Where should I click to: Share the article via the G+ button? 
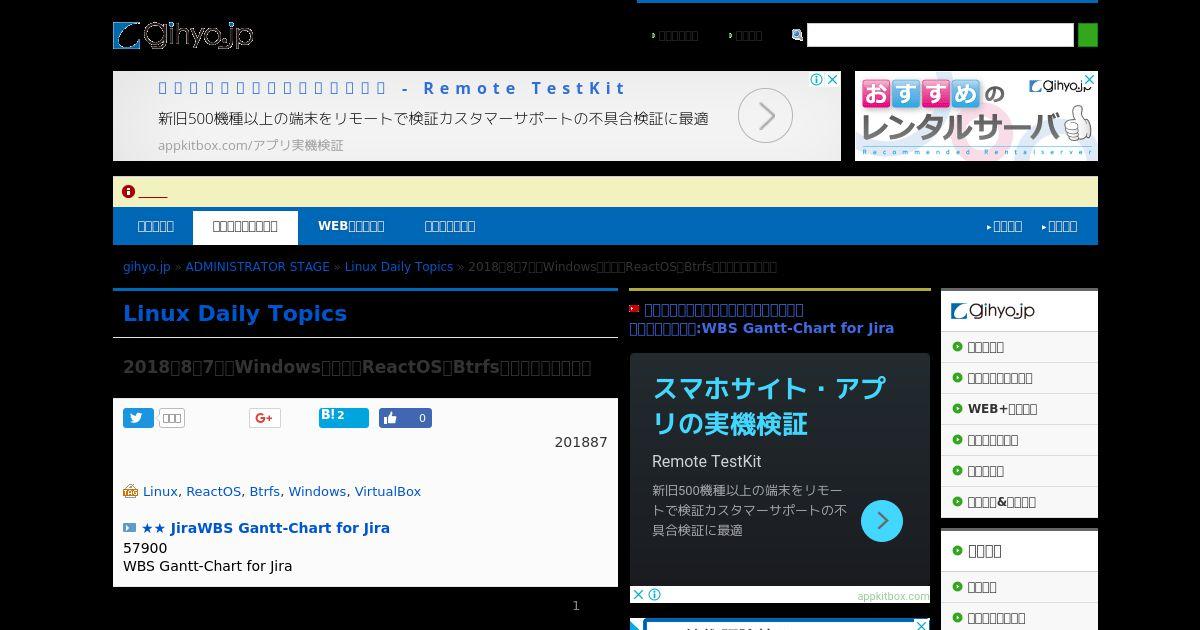click(x=265, y=418)
